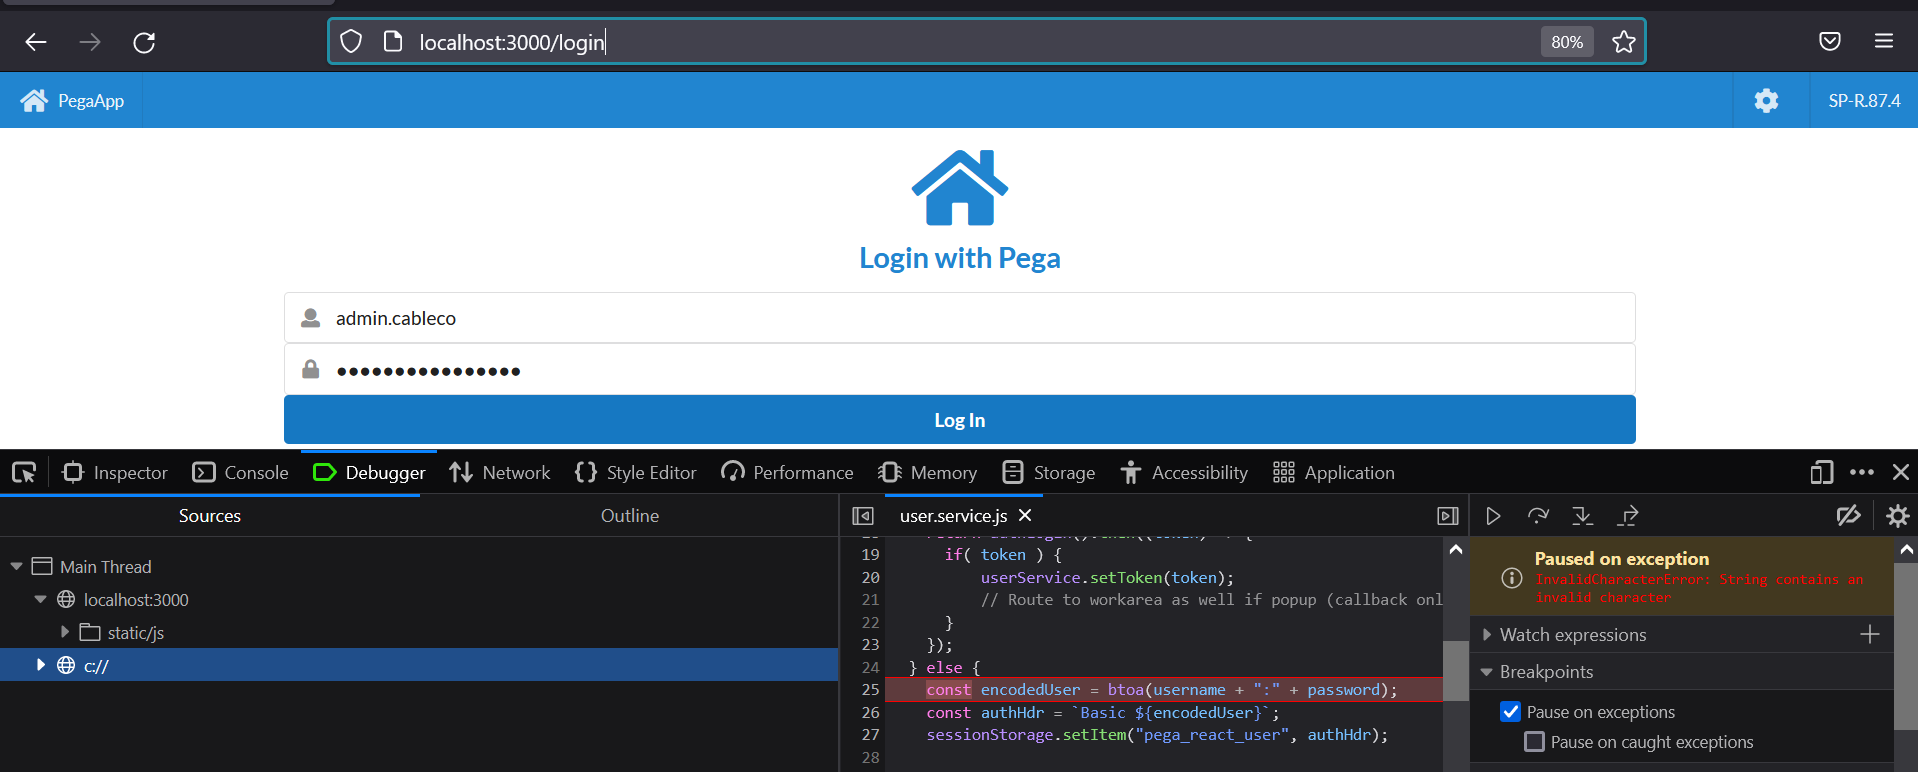Screen dimensions: 1918x772
Task: Open the PegaApp settings gear
Action: coord(1767,100)
